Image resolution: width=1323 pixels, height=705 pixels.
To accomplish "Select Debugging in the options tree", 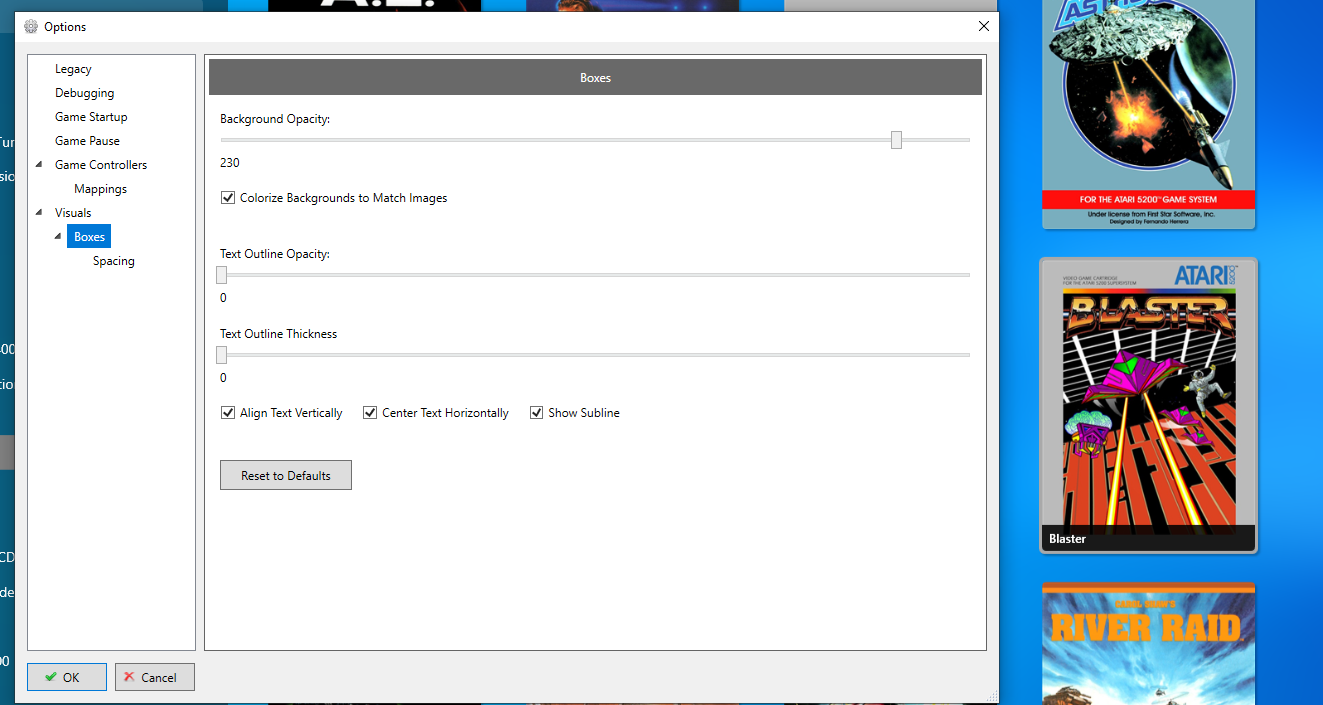I will coord(85,93).
